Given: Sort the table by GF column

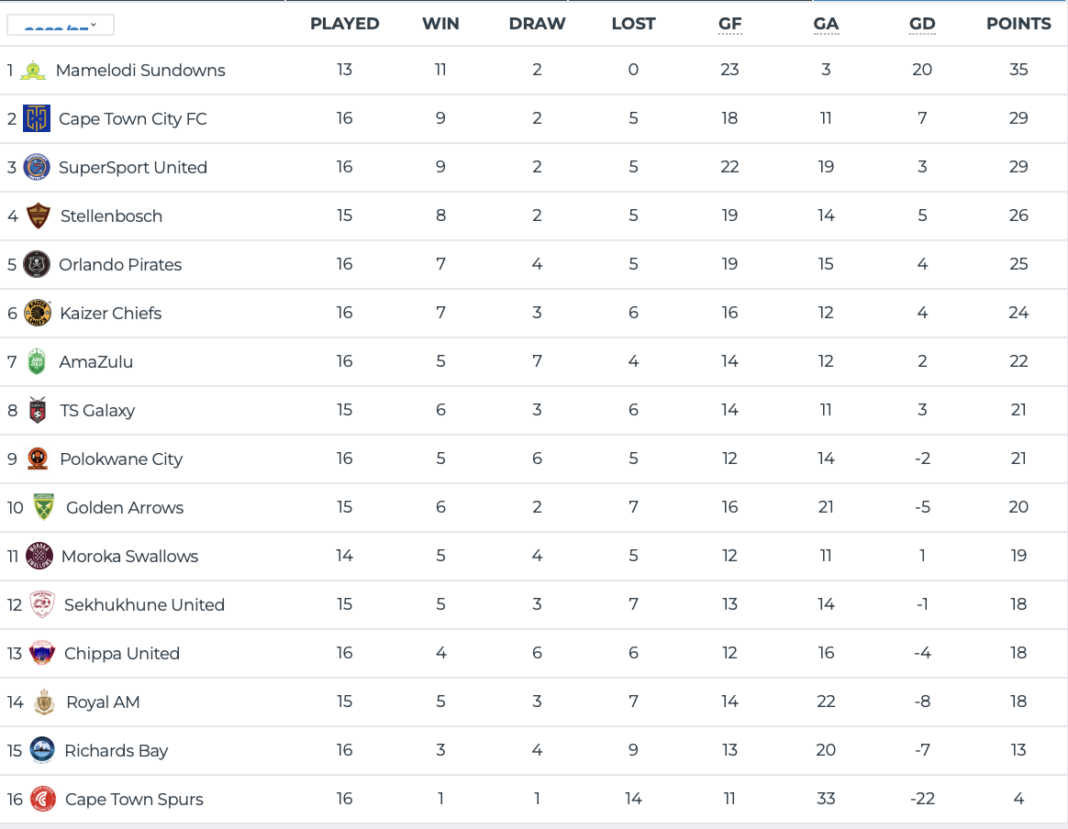Looking at the screenshot, I should 730,23.
